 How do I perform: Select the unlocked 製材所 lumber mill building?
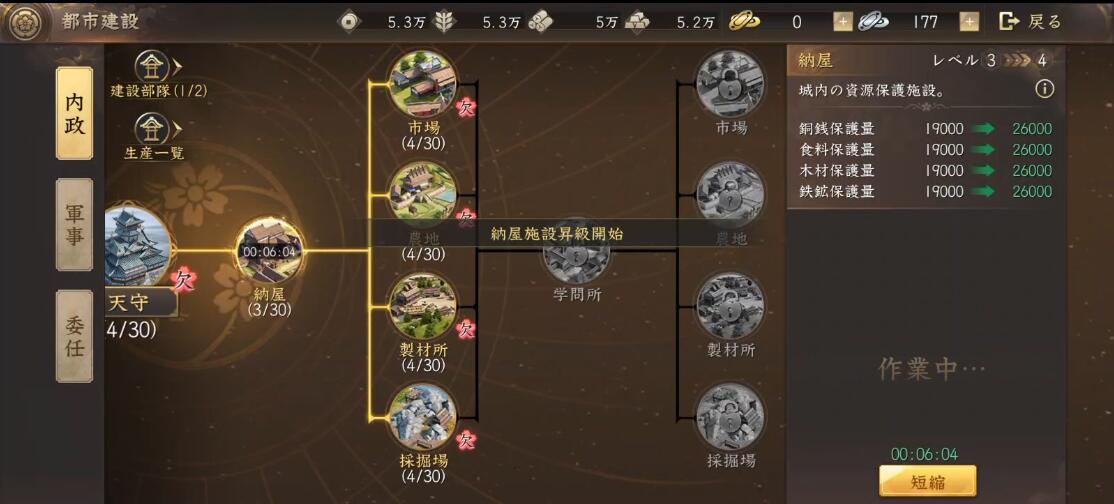pos(423,306)
